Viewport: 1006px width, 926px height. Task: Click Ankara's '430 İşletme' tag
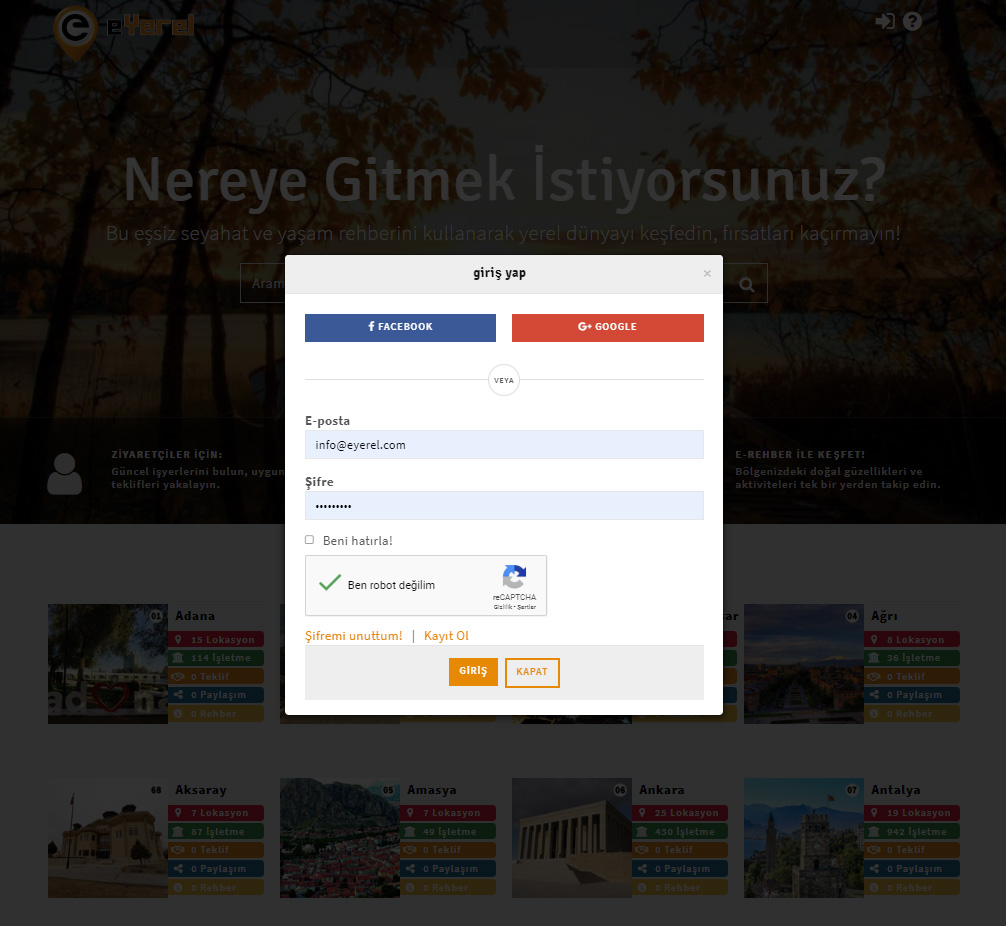point(680,832)
